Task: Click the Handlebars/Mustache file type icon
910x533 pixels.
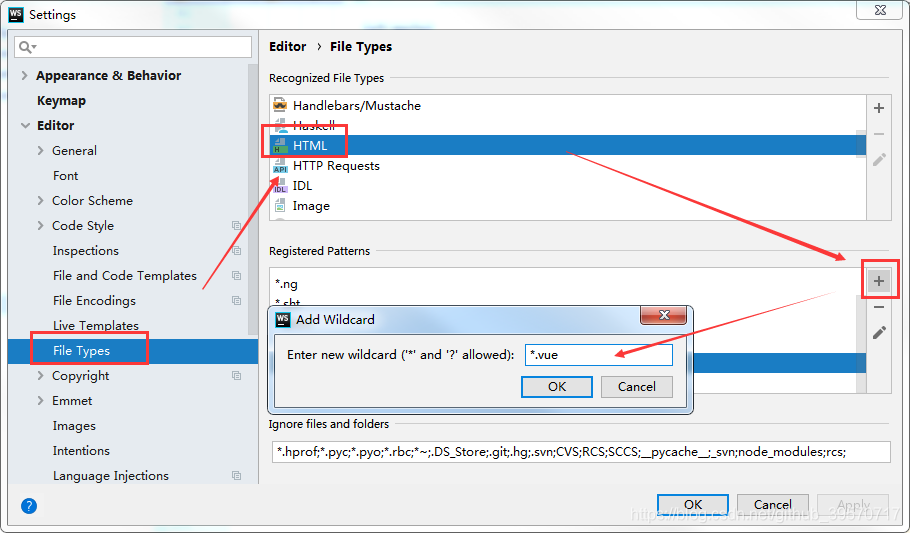Action: 280,105
